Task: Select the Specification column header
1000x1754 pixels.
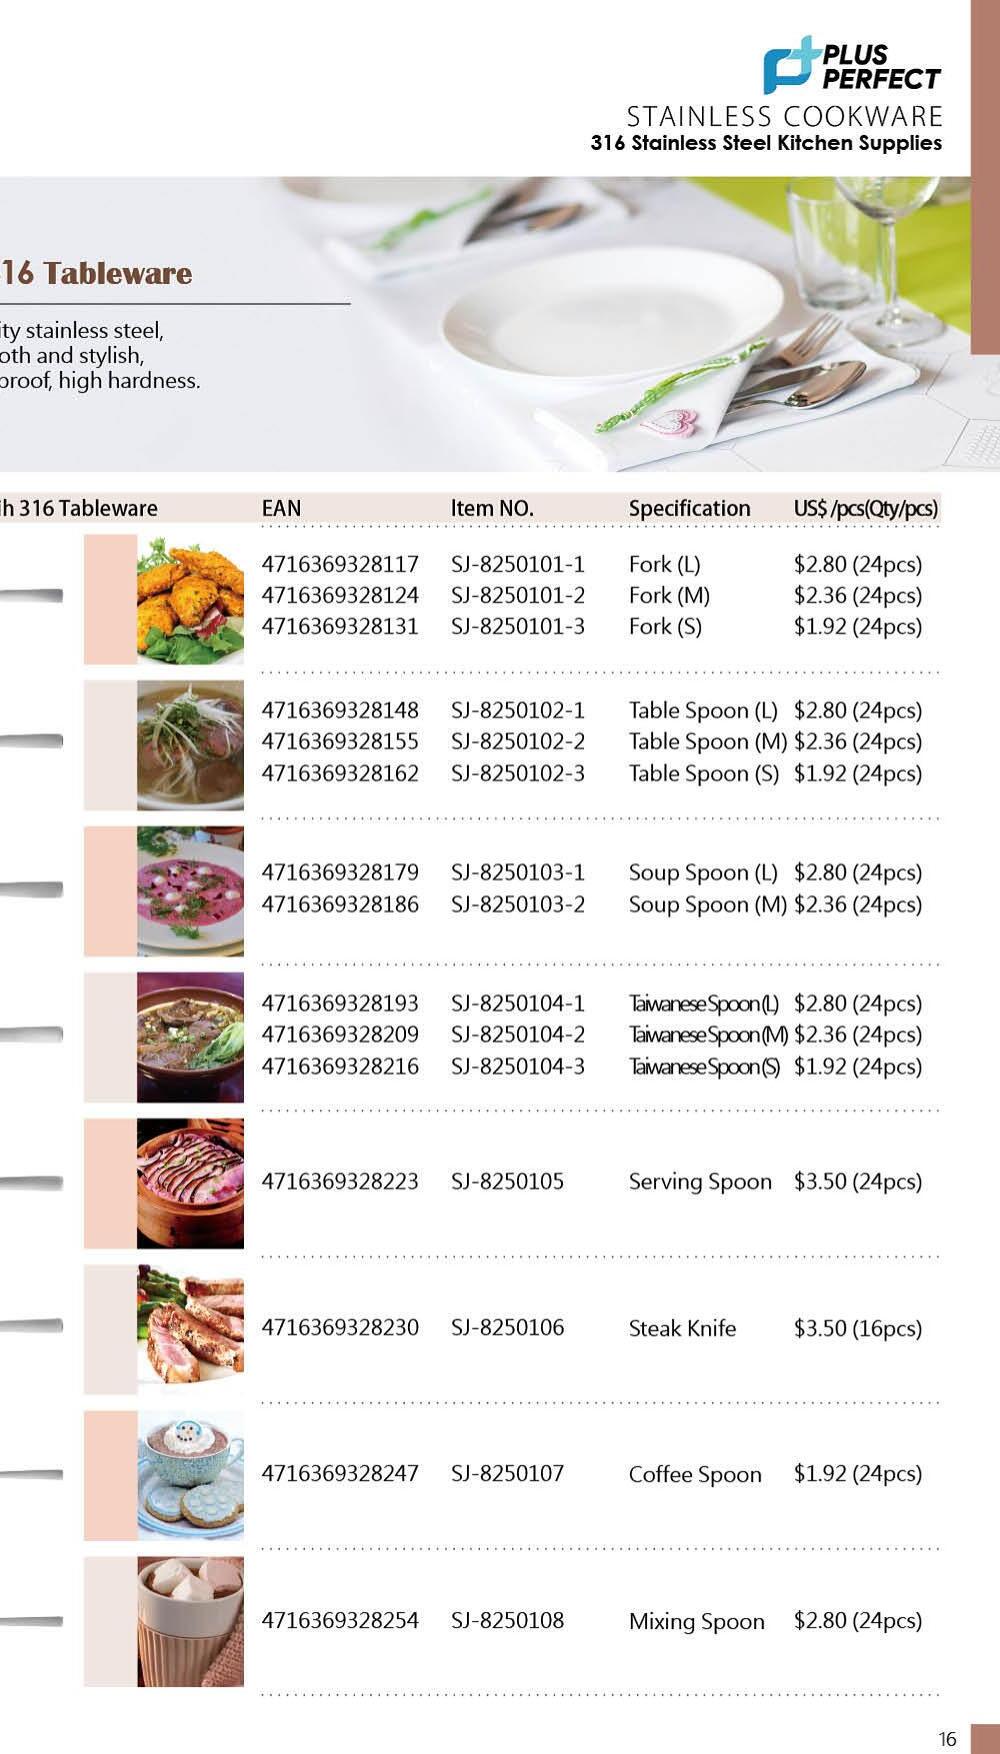Action: (689, 508)
